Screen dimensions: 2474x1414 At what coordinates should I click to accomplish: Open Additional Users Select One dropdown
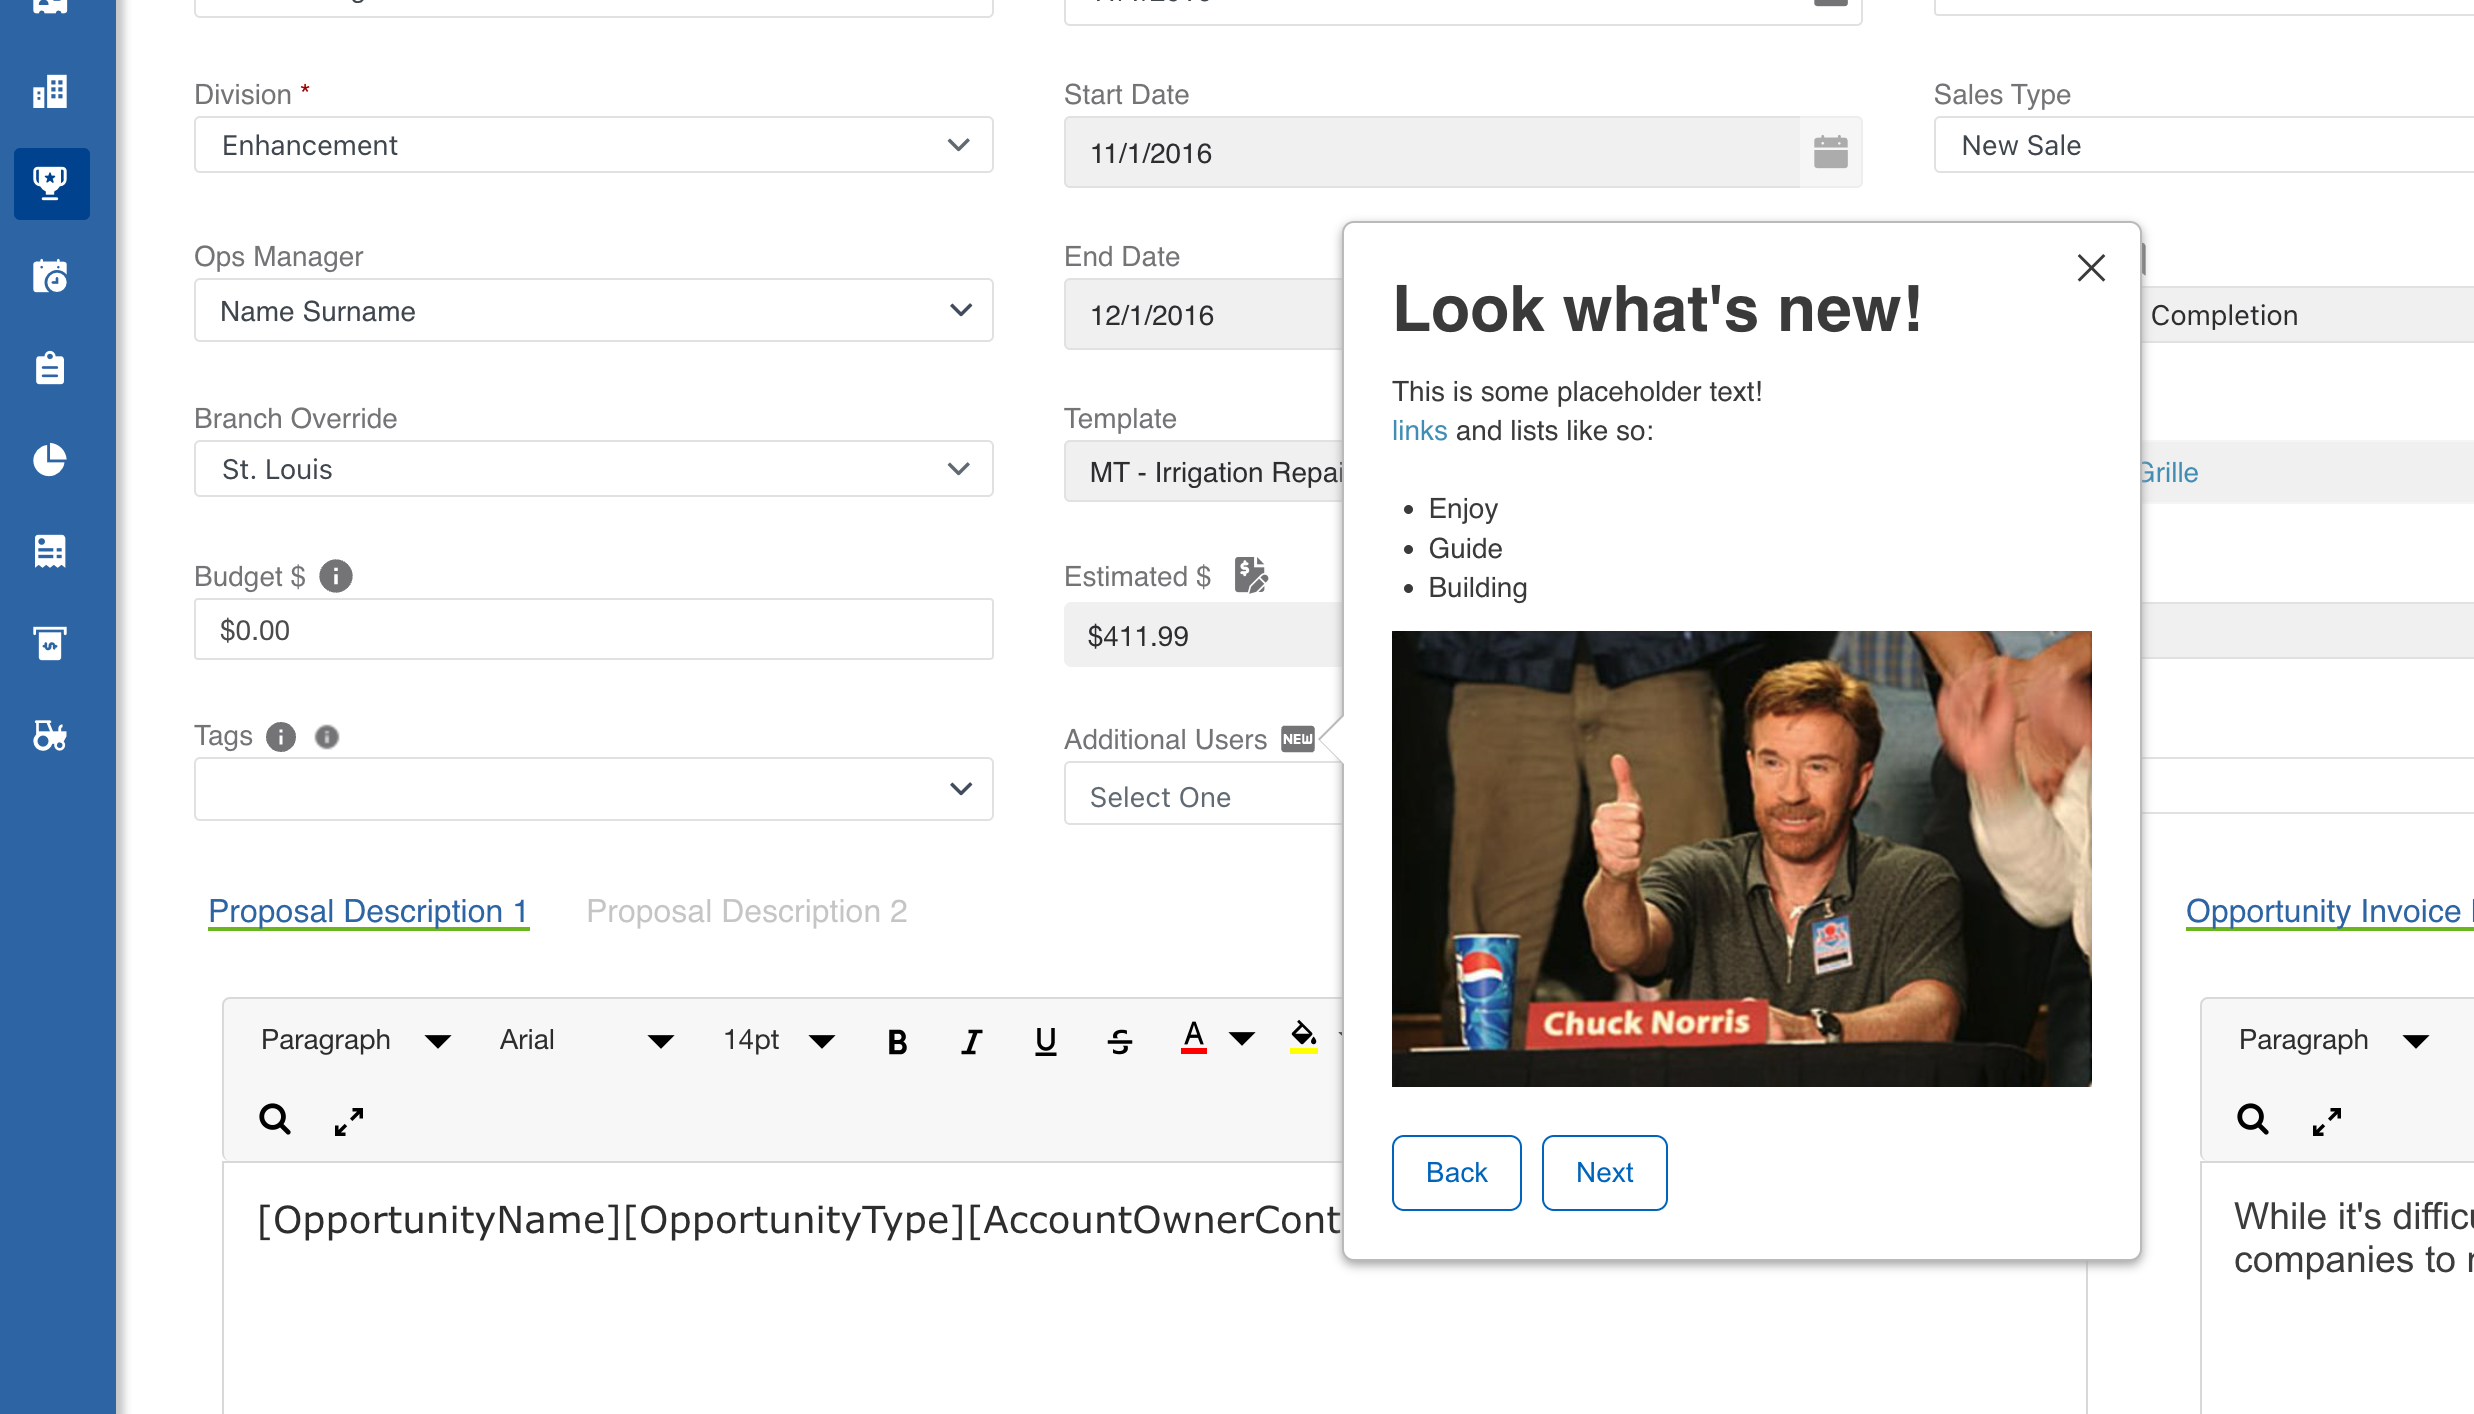[x=1204, y=794]
